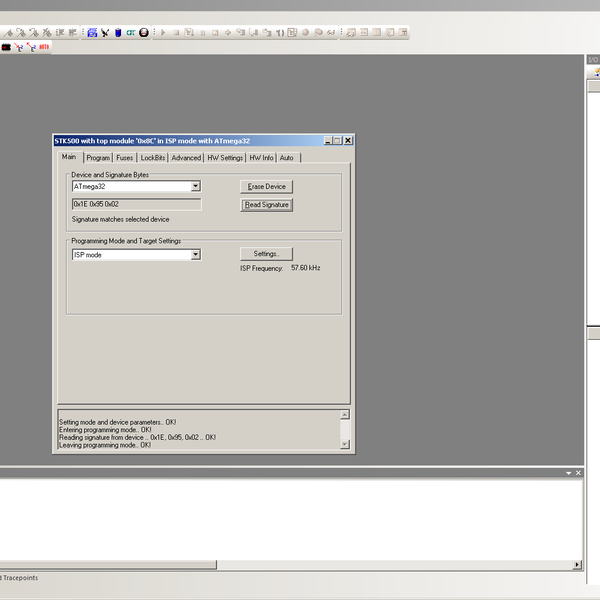
Task: Click the black chip icon on second toolbar row
Action: 6,47
